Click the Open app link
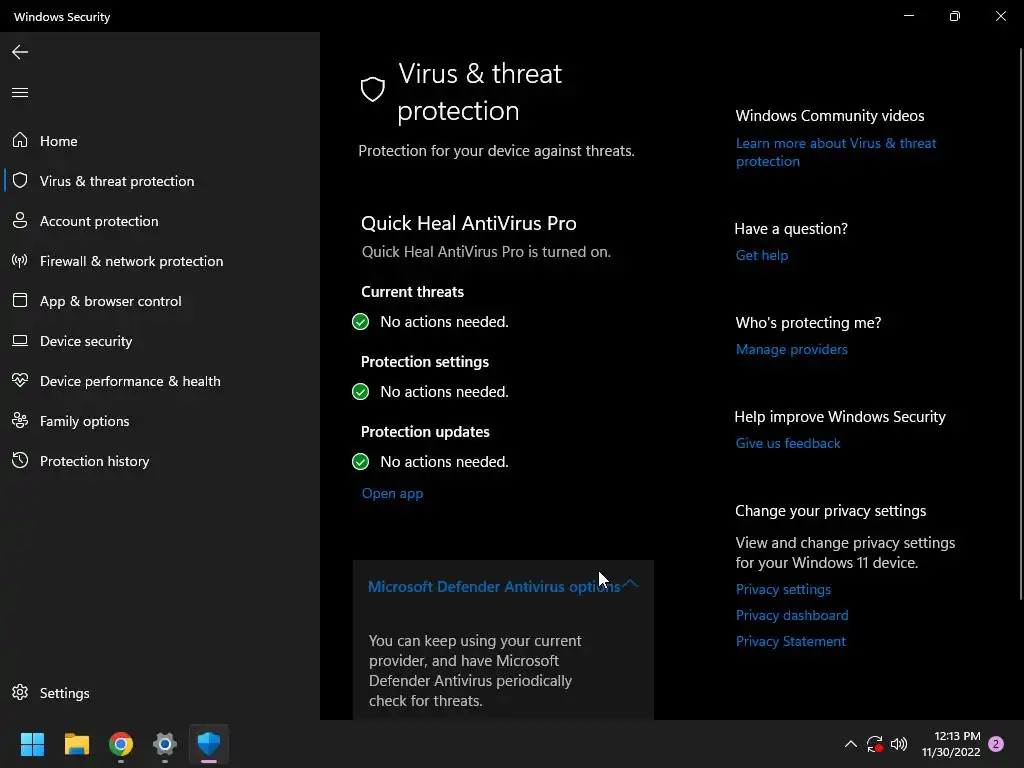The height and width of the screenshot is (768, 1024). tap(392, 493)
